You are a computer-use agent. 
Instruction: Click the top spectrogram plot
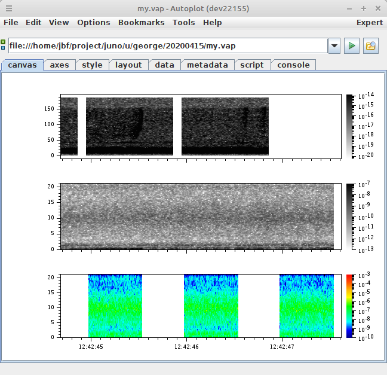pos(201,126)
